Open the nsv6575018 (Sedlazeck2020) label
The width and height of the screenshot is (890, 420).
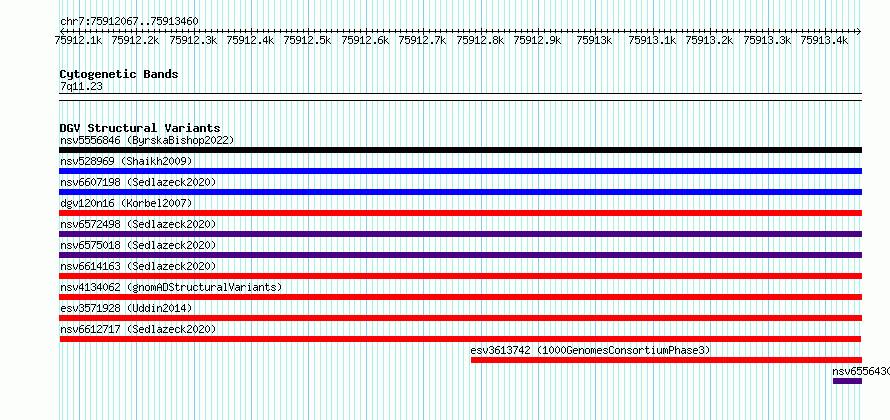[x=138, y=245]
